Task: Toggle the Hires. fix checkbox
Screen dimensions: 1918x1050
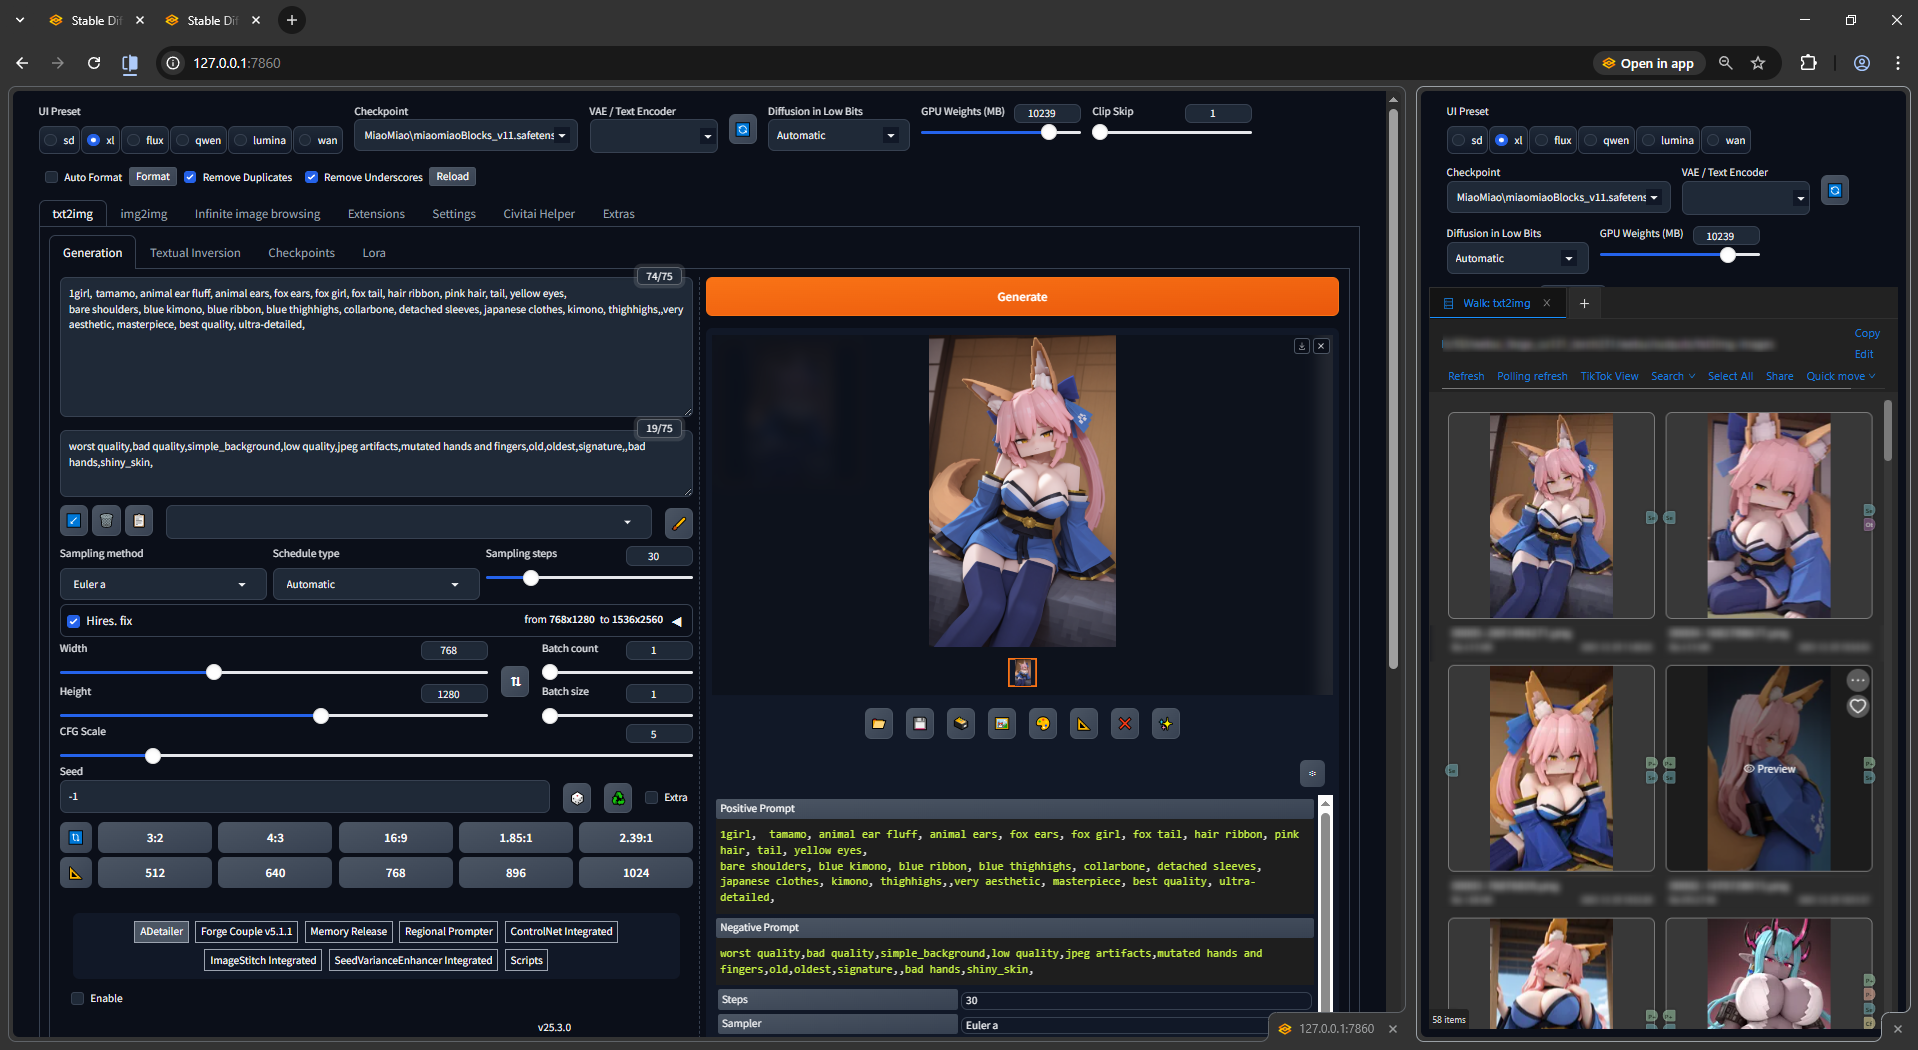Action: coord(73,621)
